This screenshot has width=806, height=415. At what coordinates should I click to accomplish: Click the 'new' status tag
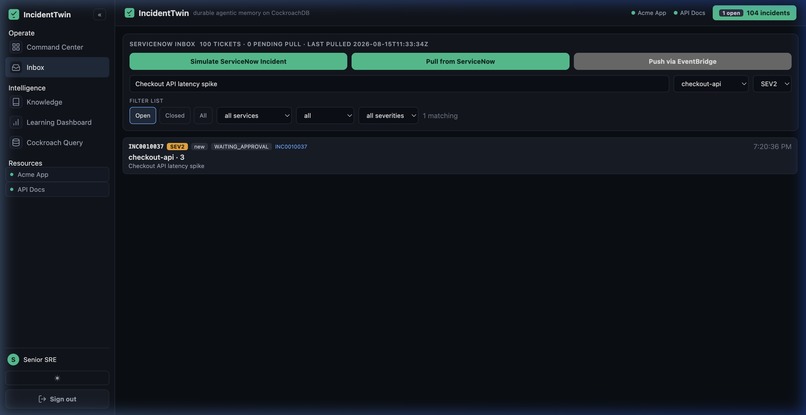point(199,147)
